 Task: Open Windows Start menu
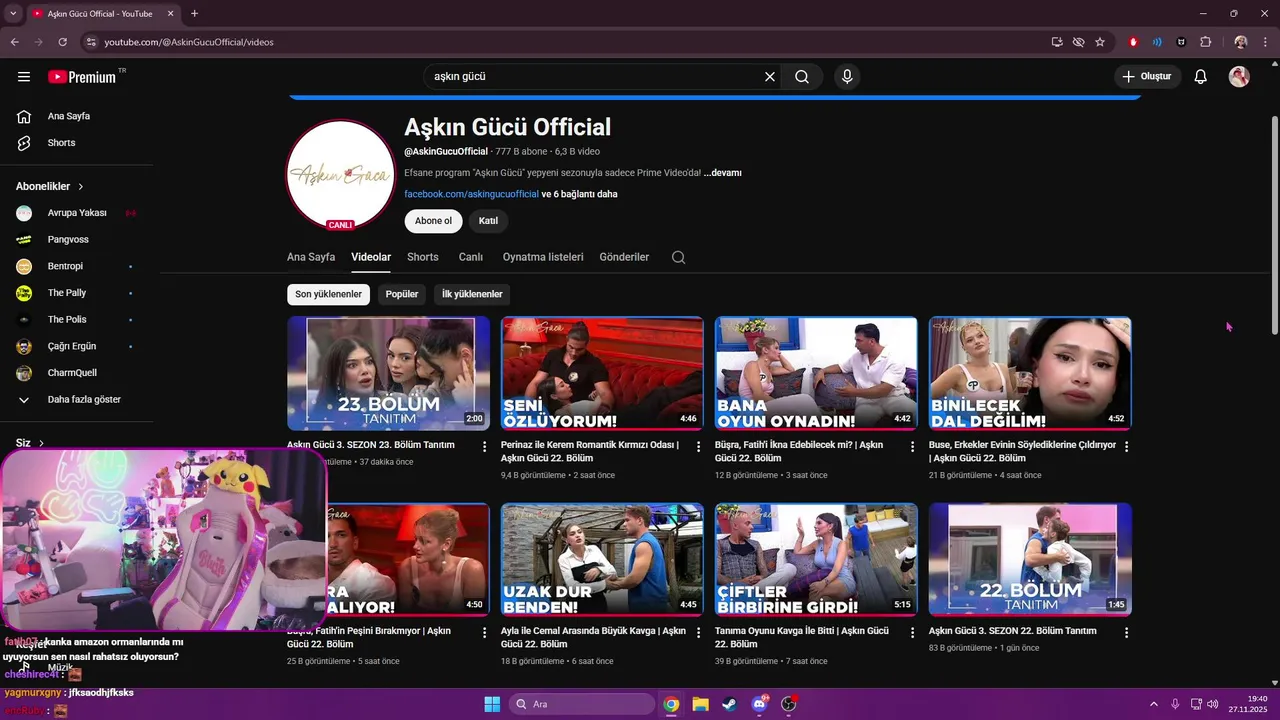click(492, 704)
